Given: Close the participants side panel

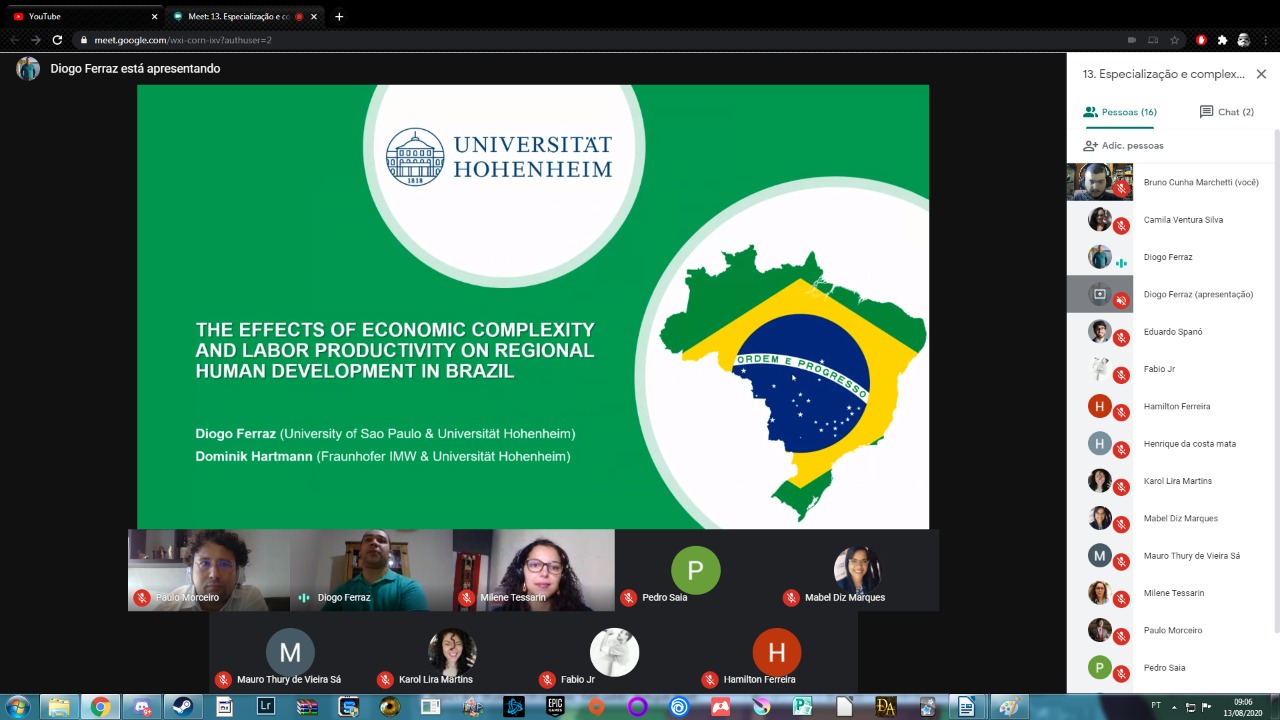Looking at the screenshot, I should 1261,74.
